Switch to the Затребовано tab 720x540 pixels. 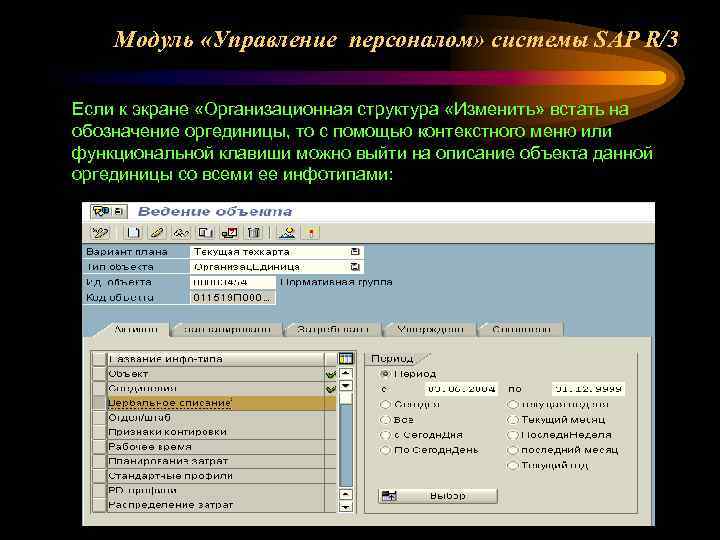[x=332, y=329]
